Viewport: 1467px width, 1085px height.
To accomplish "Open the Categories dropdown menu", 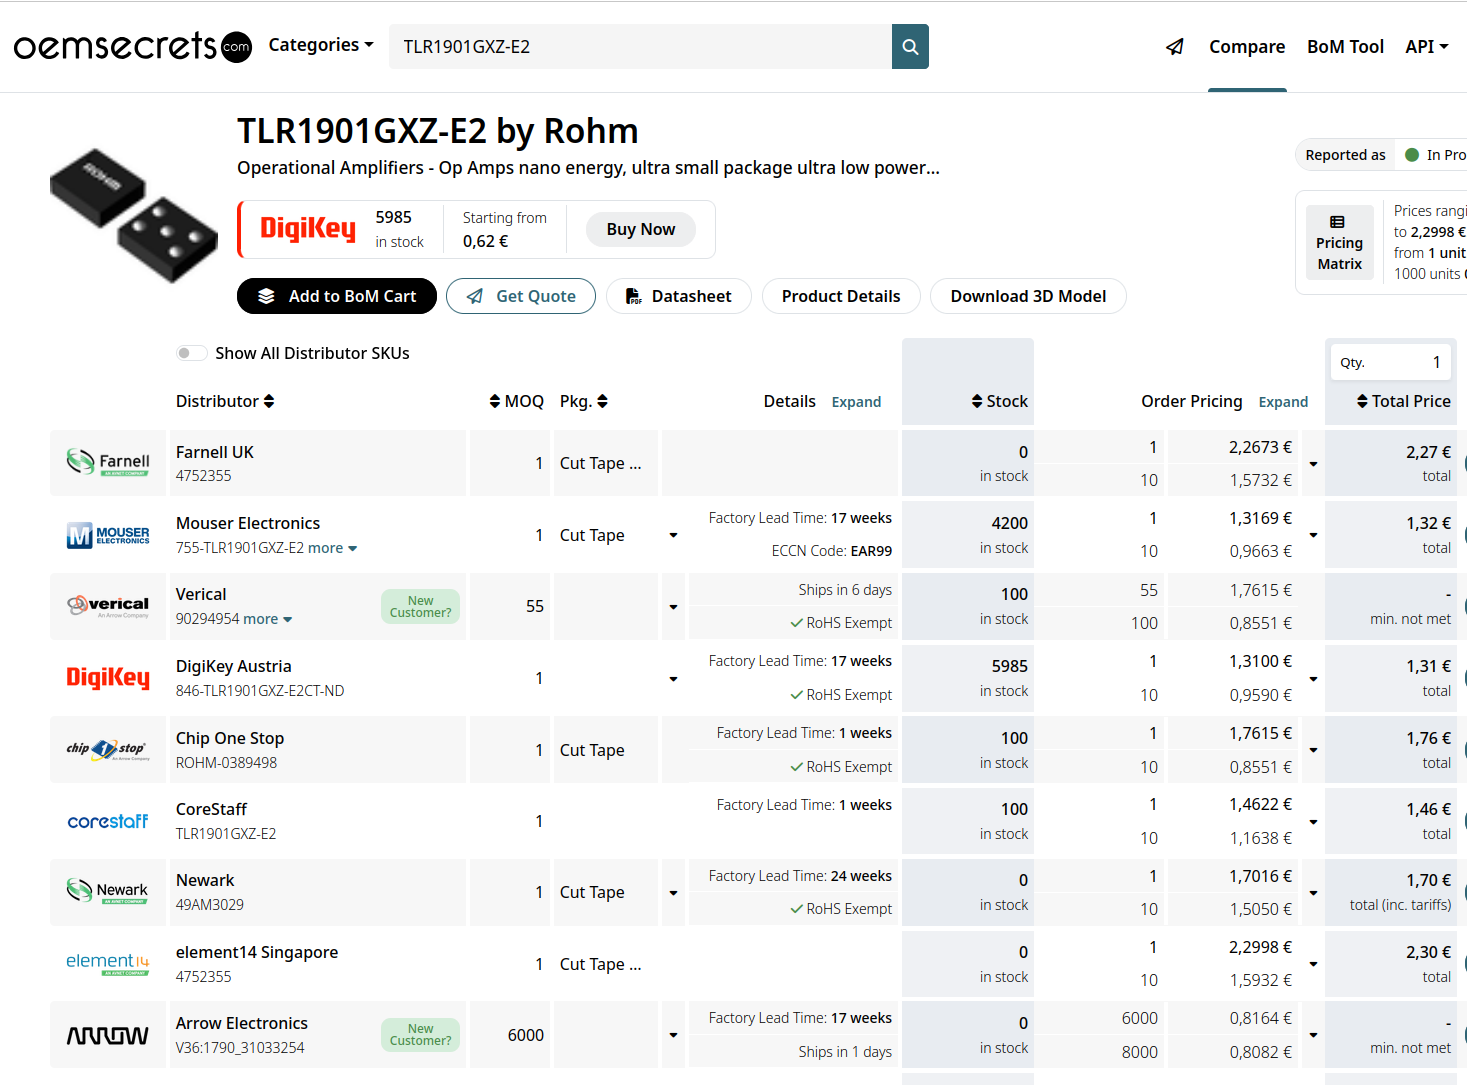I will [x=321, y=45].
